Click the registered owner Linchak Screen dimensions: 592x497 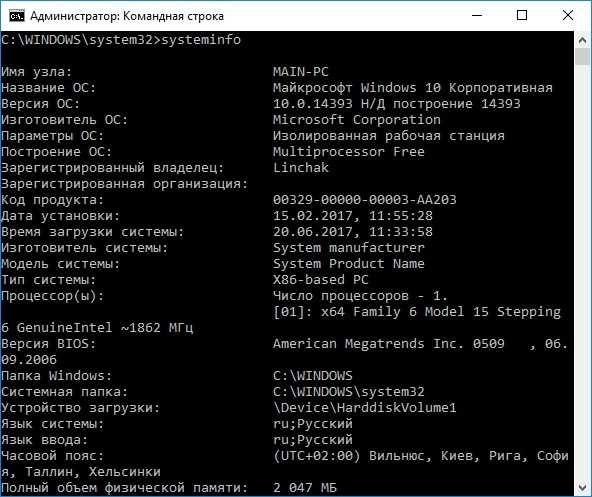click(301, 167)
